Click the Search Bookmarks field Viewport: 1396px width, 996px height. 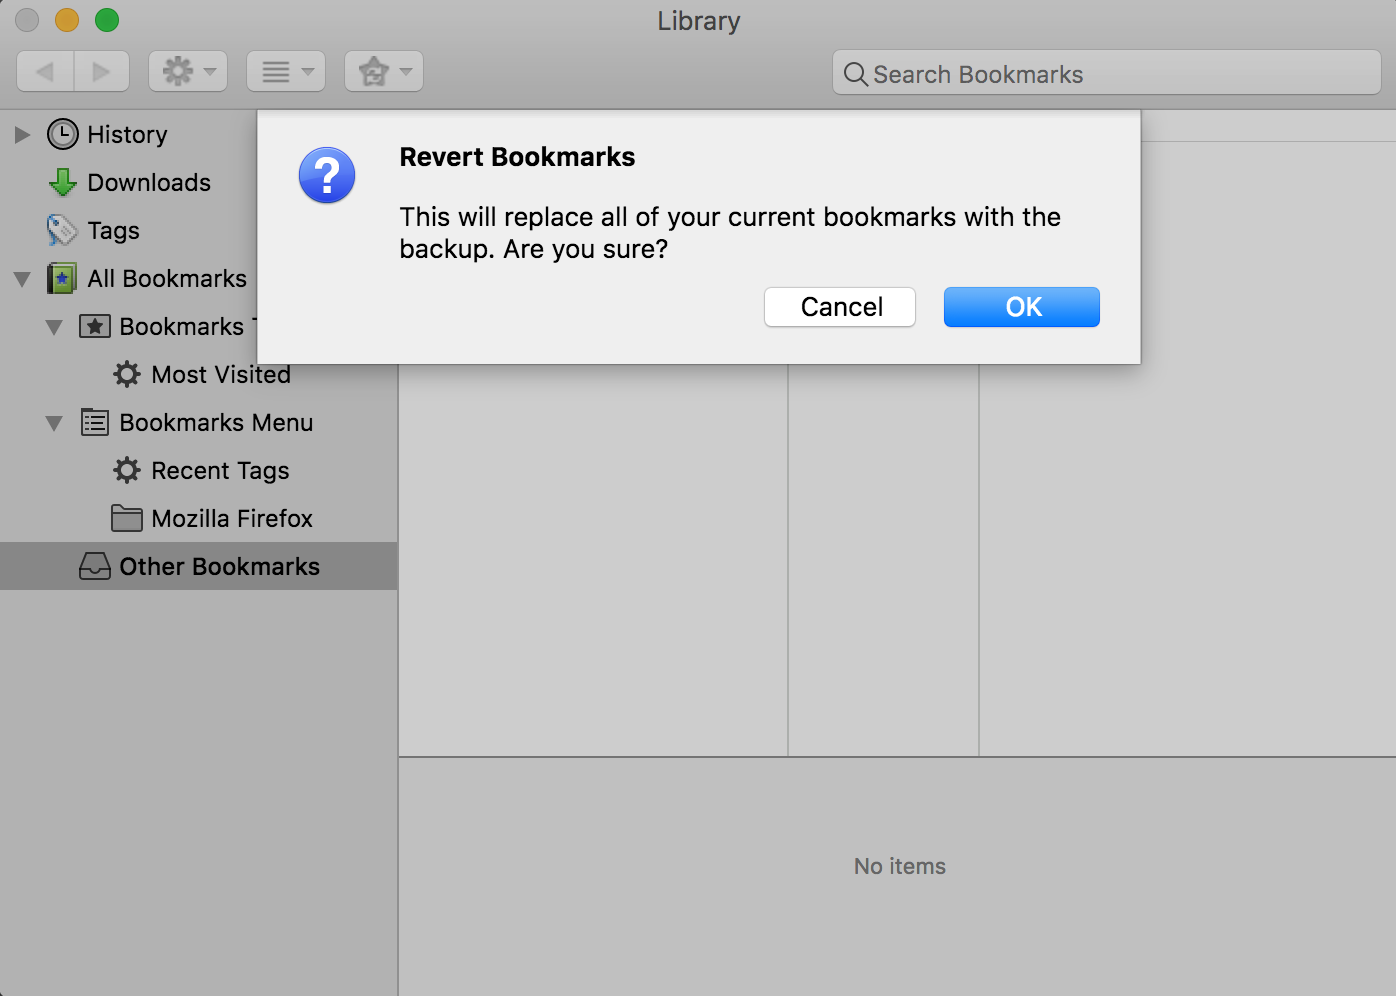click(1106, 74)
